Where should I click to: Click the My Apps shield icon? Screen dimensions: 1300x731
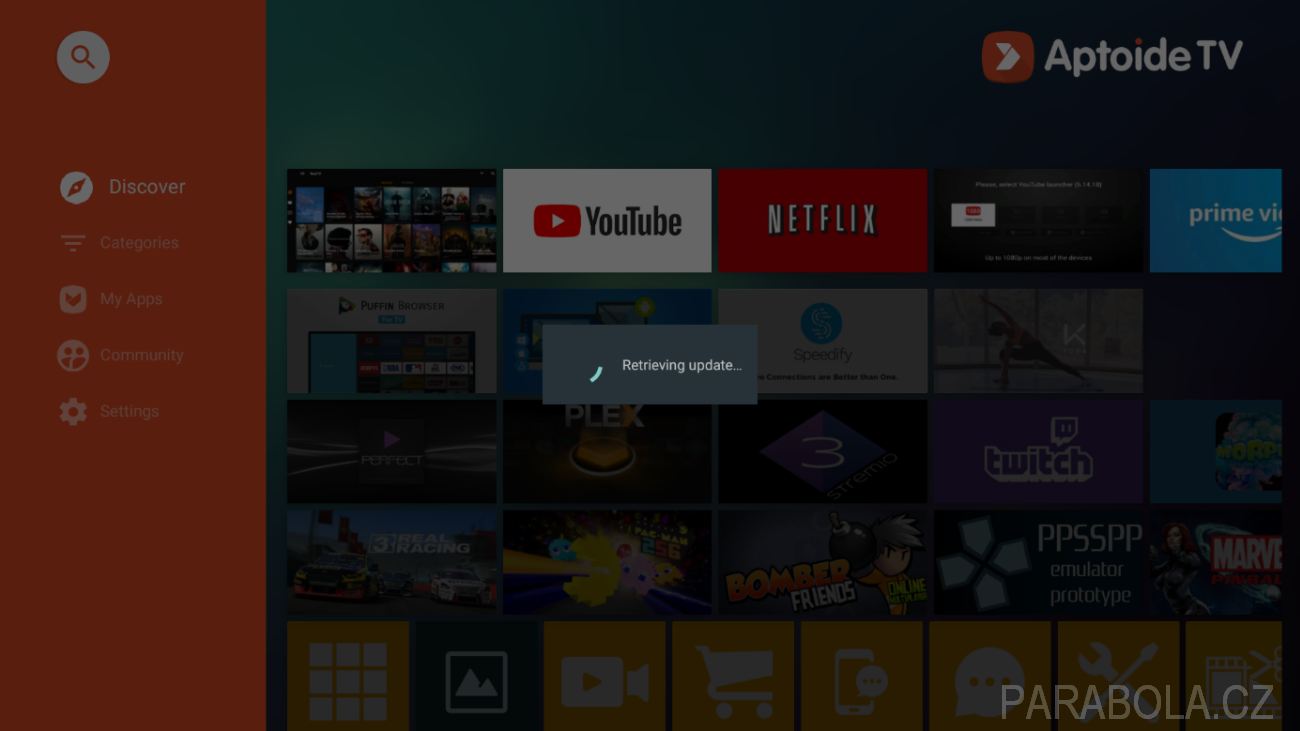point(73,299)
